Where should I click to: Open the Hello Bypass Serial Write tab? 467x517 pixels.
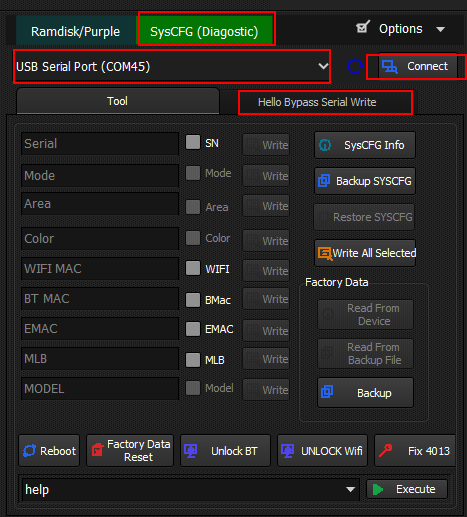317,102
